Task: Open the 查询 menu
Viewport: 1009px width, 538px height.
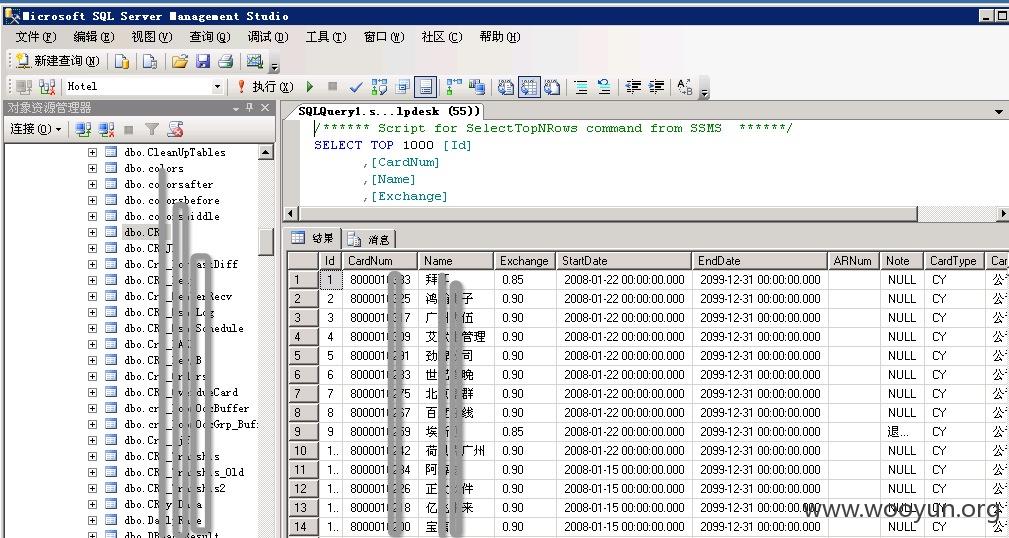Action: click(210, 37)
